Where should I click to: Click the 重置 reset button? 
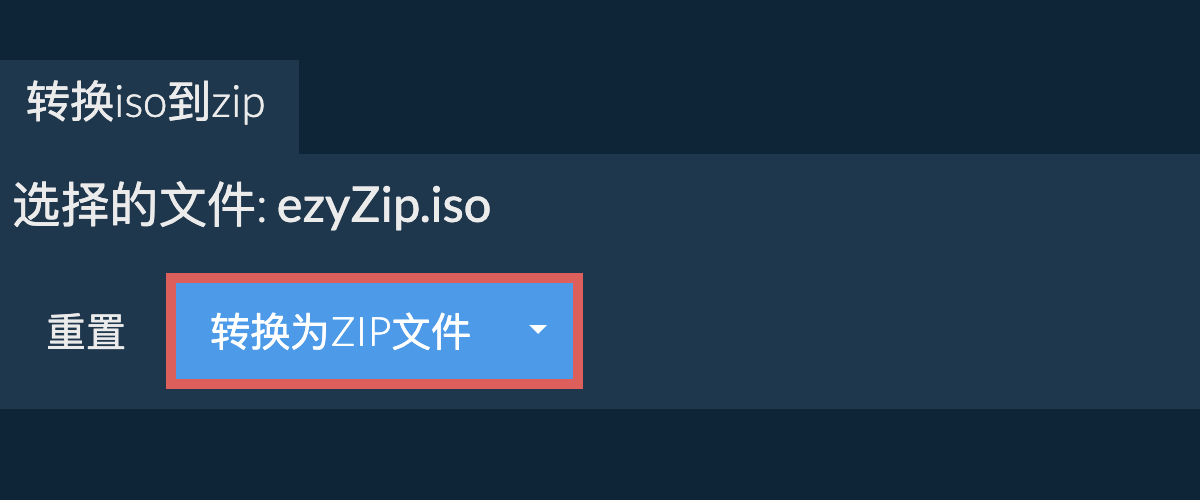[86, 333]
